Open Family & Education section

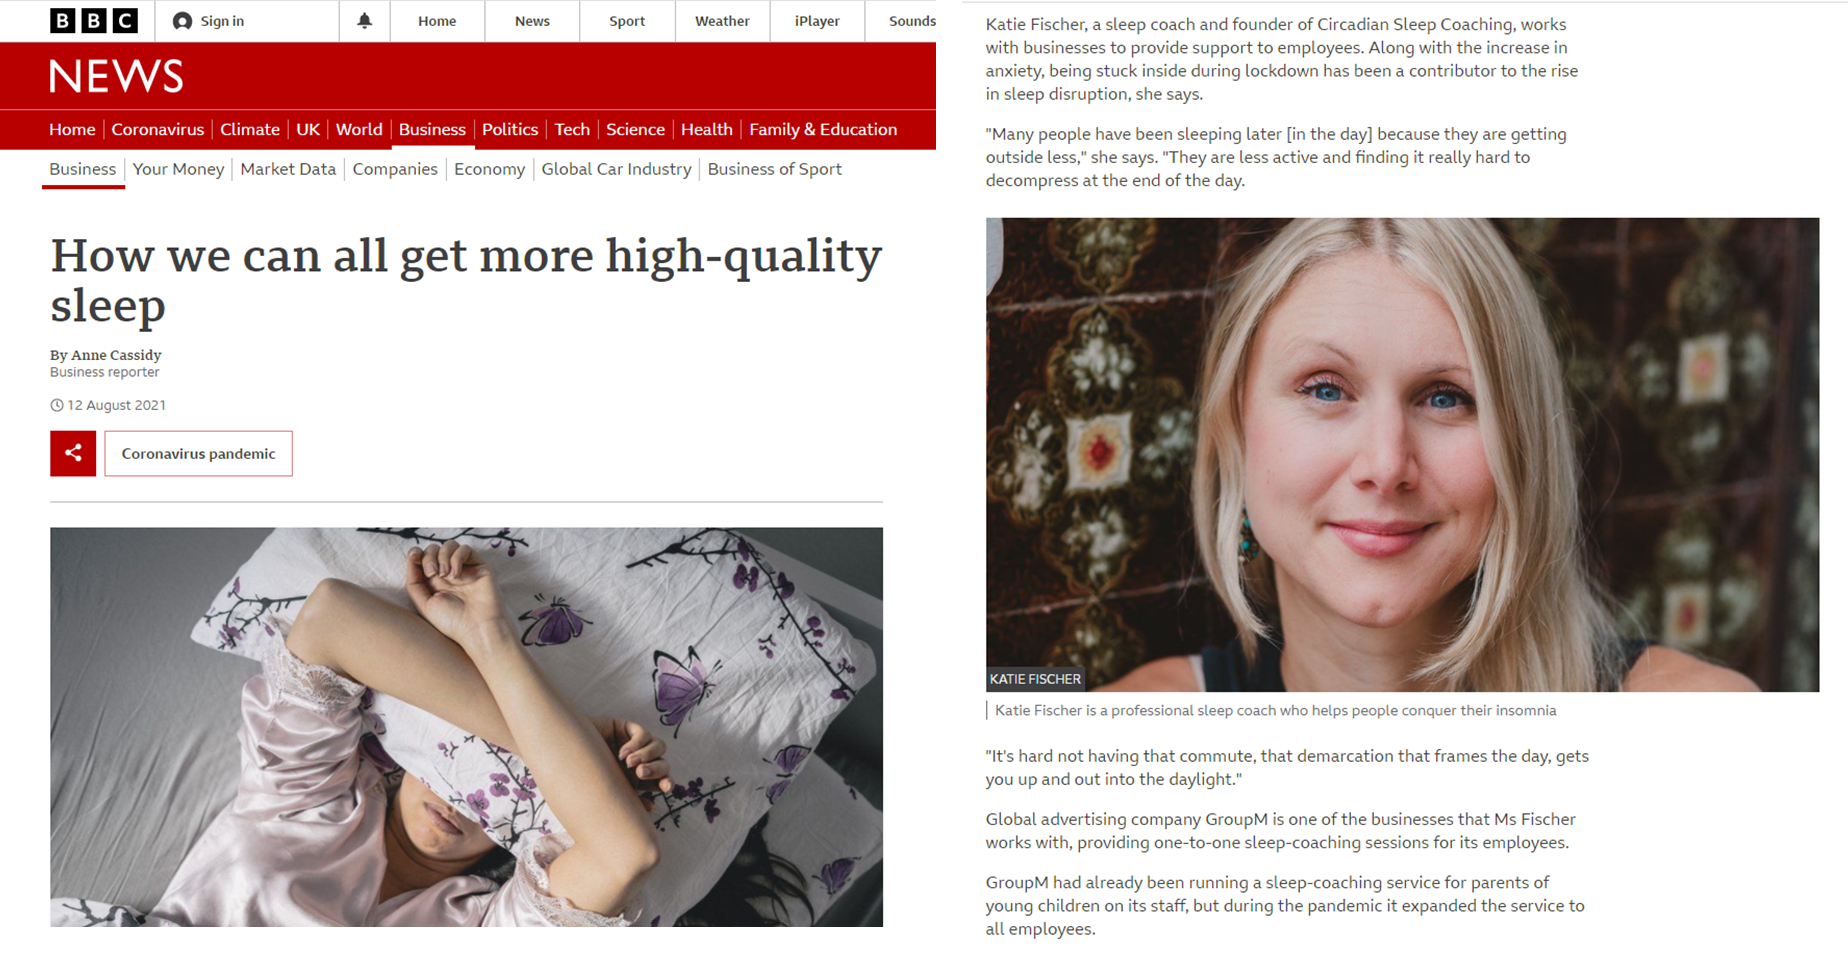[x=823, y=129]
